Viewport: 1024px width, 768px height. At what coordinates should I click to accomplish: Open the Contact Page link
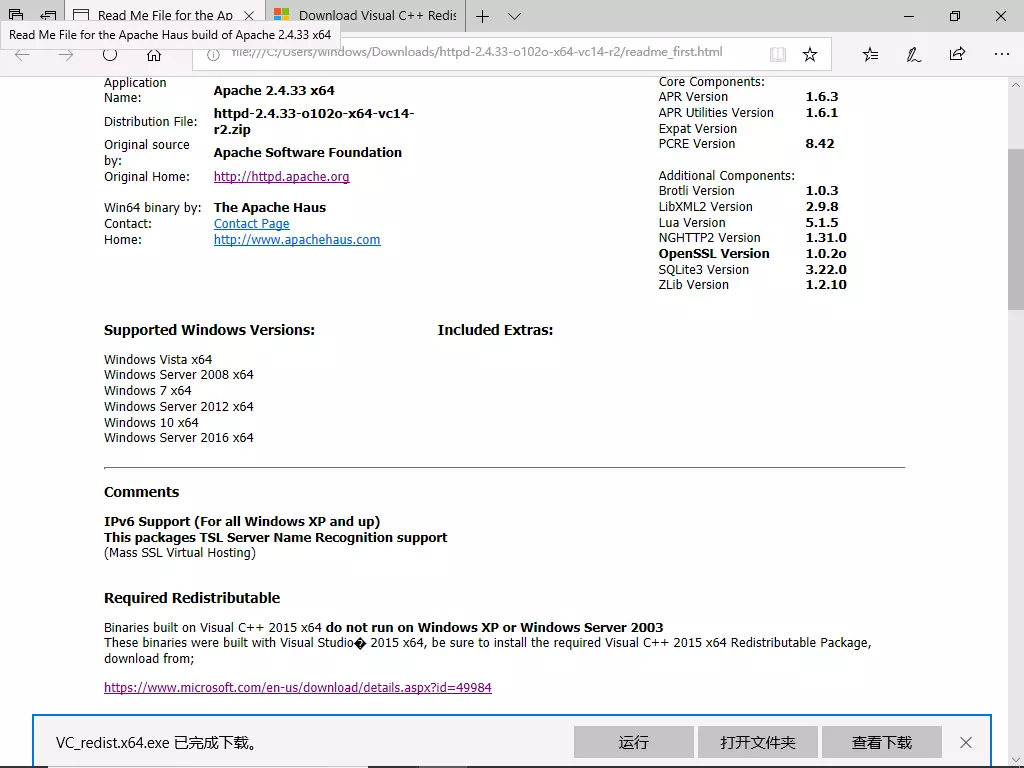[x=251, y=223]
